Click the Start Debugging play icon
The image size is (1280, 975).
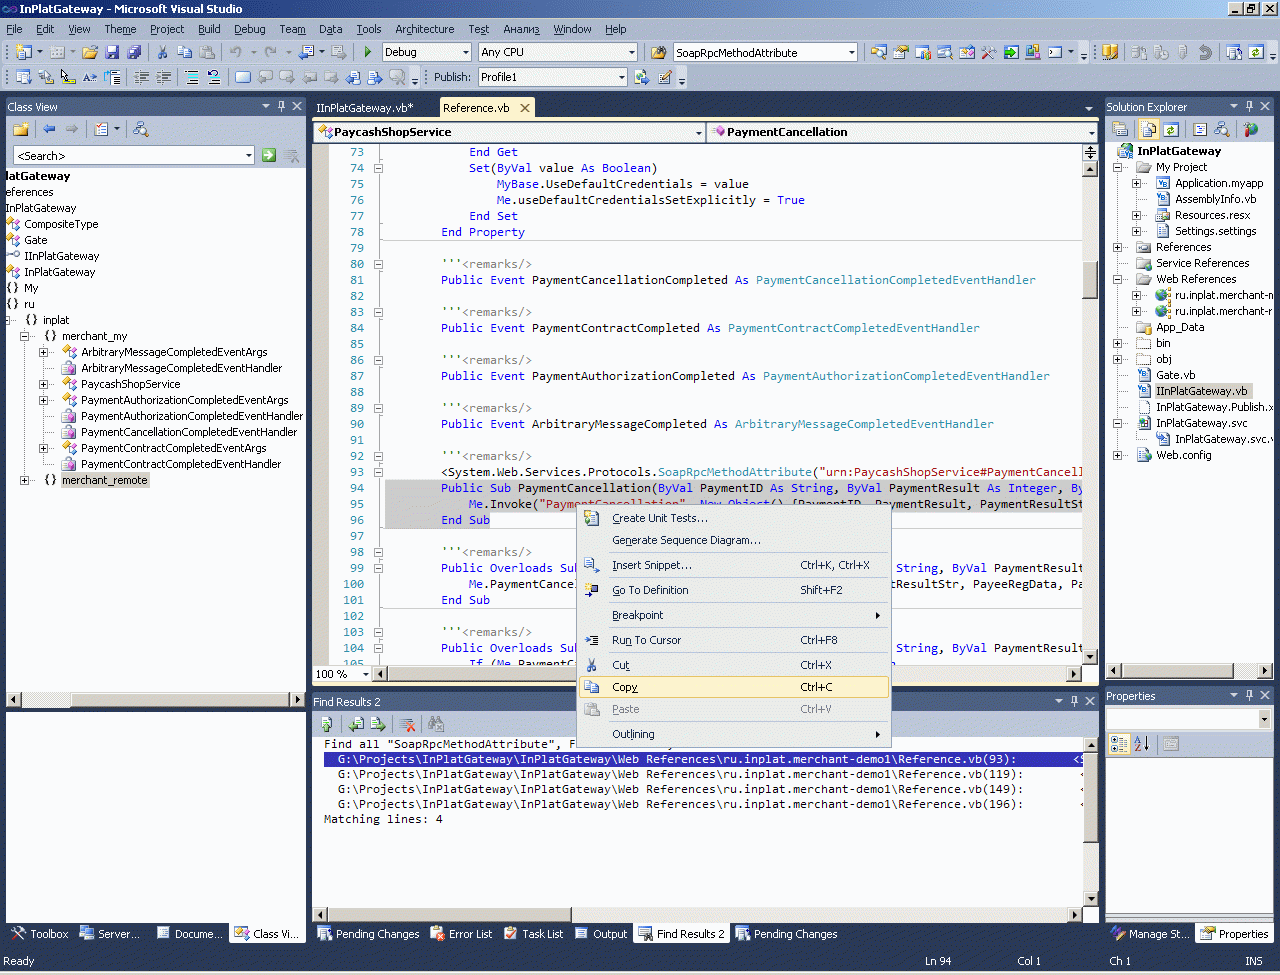coord(368,52)
